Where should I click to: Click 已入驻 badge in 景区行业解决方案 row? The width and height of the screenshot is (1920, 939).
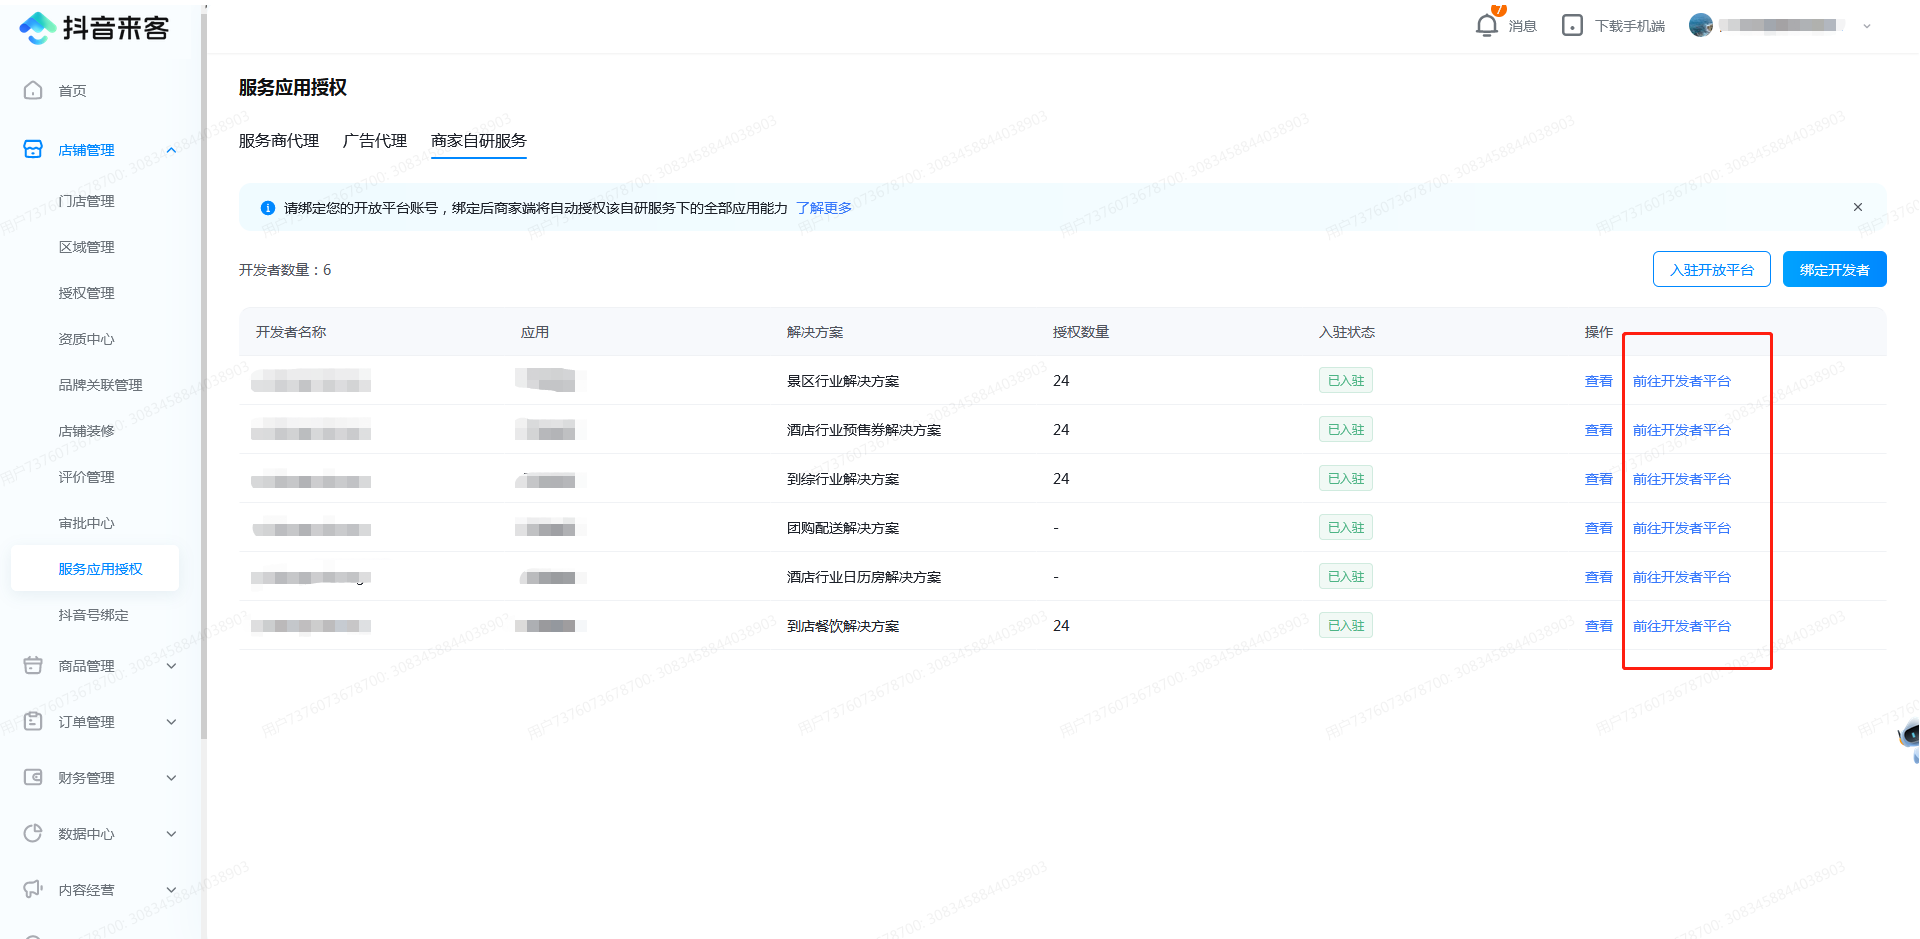click(x=1345, y=380)
